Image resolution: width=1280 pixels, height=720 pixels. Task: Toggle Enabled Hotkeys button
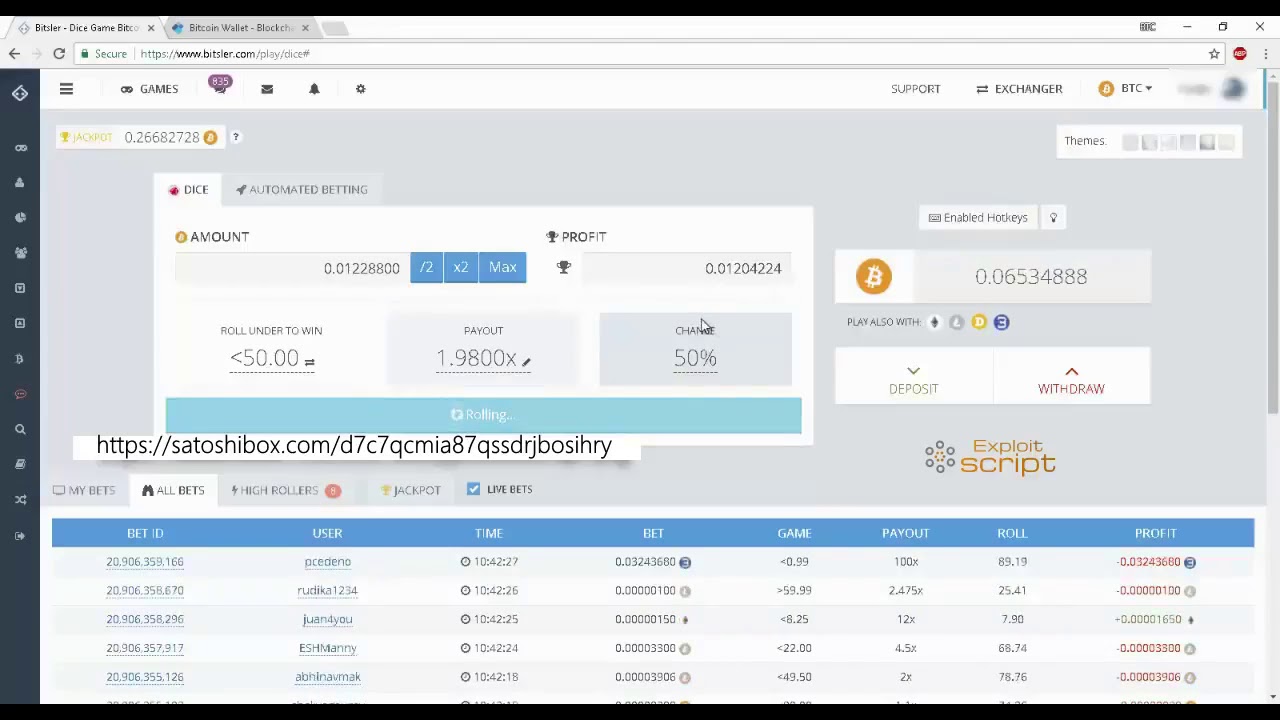pyautogui.click(x=978, y=217)
